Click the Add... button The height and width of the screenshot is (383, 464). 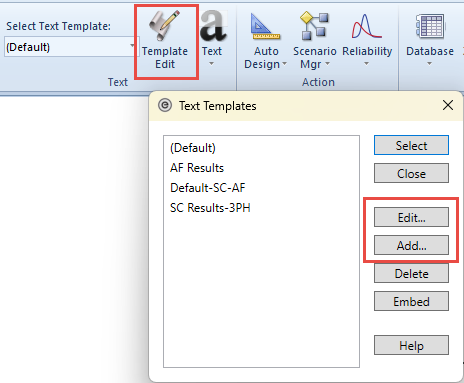[x=411, y=245]
